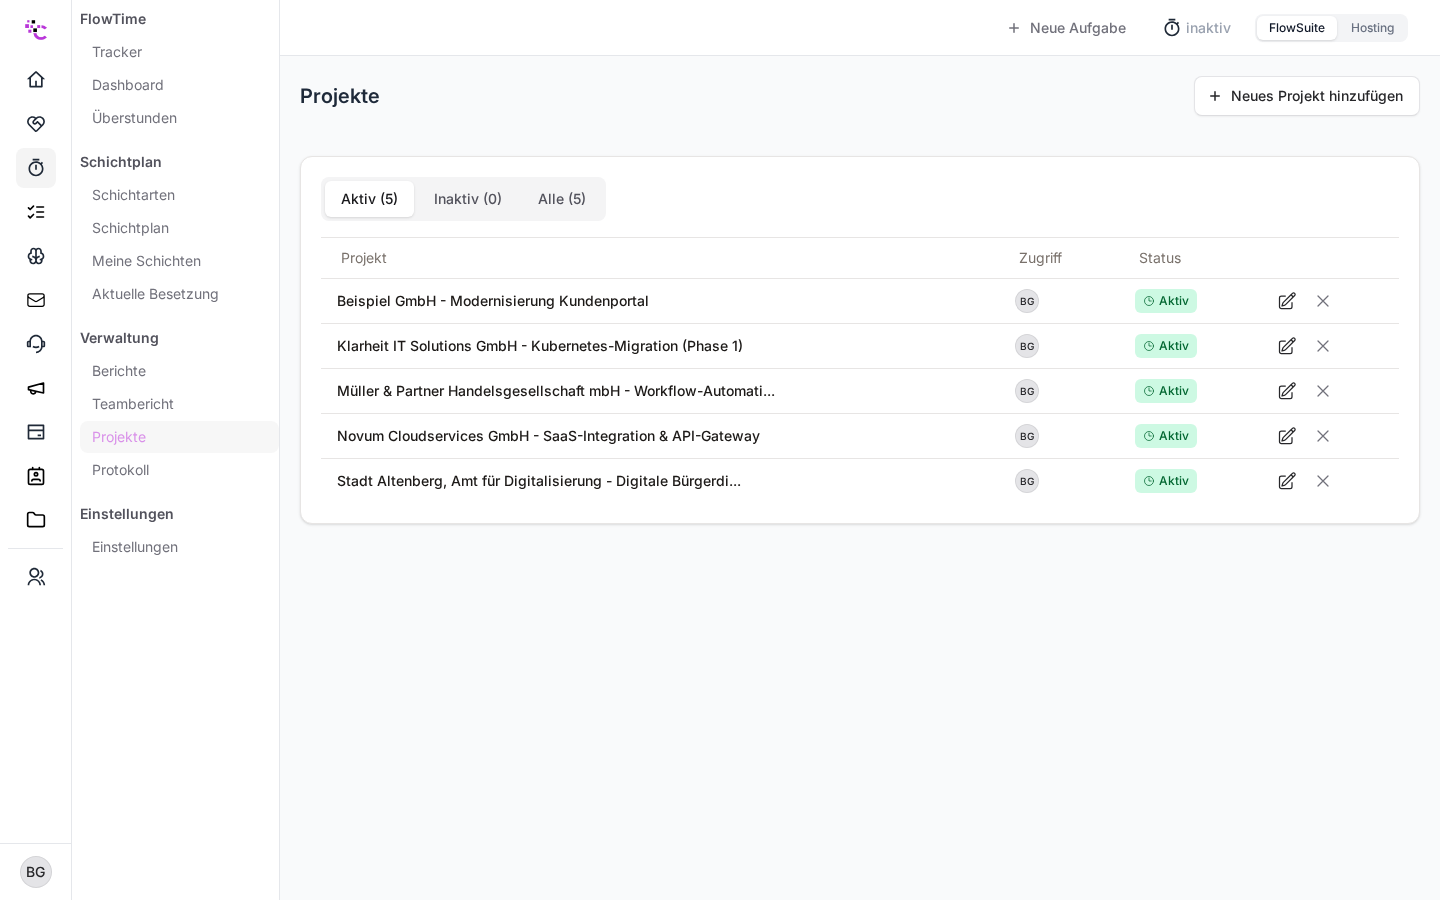1440x900 pixels.
Task: Open the megaphone sidebar icon
Action: pyautogui.click(x=36, y=388)
